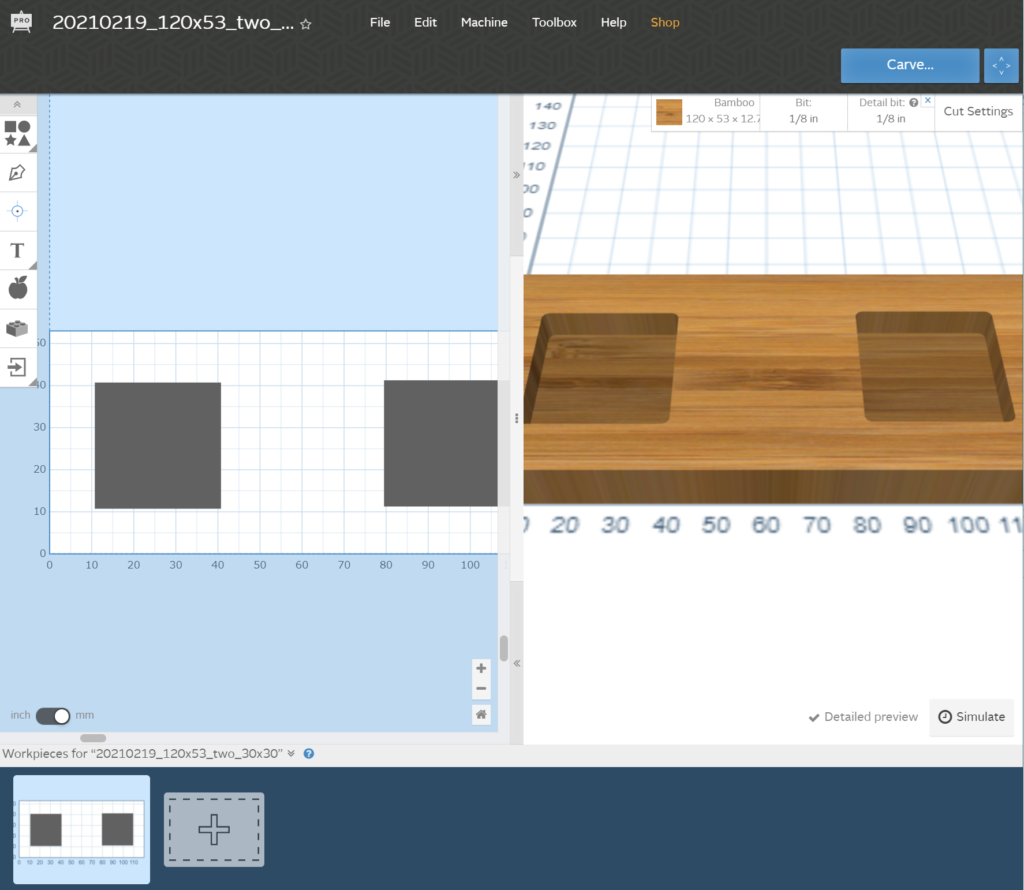The height and width of the screenshot is (890, 1024).
Task: Click the home reset view icon
Action: click(481, 714)
